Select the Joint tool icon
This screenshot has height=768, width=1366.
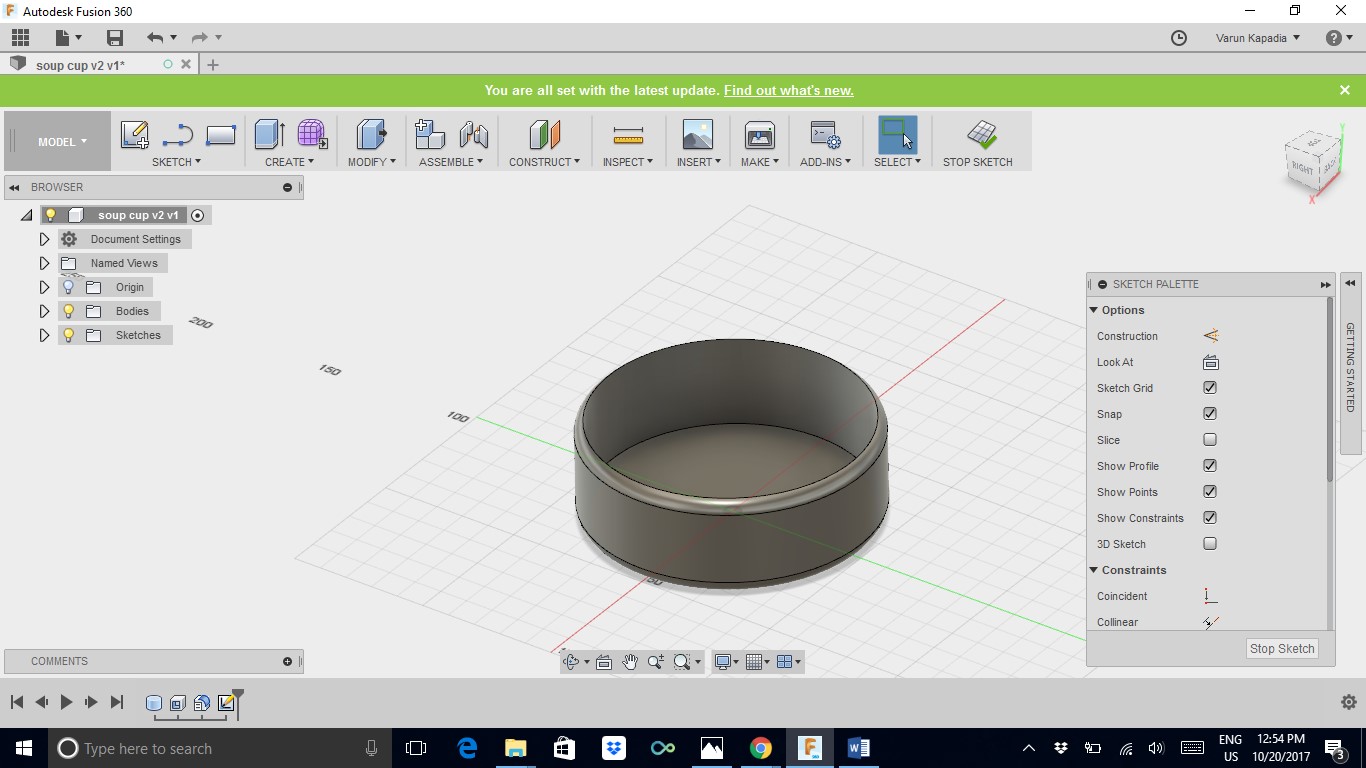[x=473, y=134]
